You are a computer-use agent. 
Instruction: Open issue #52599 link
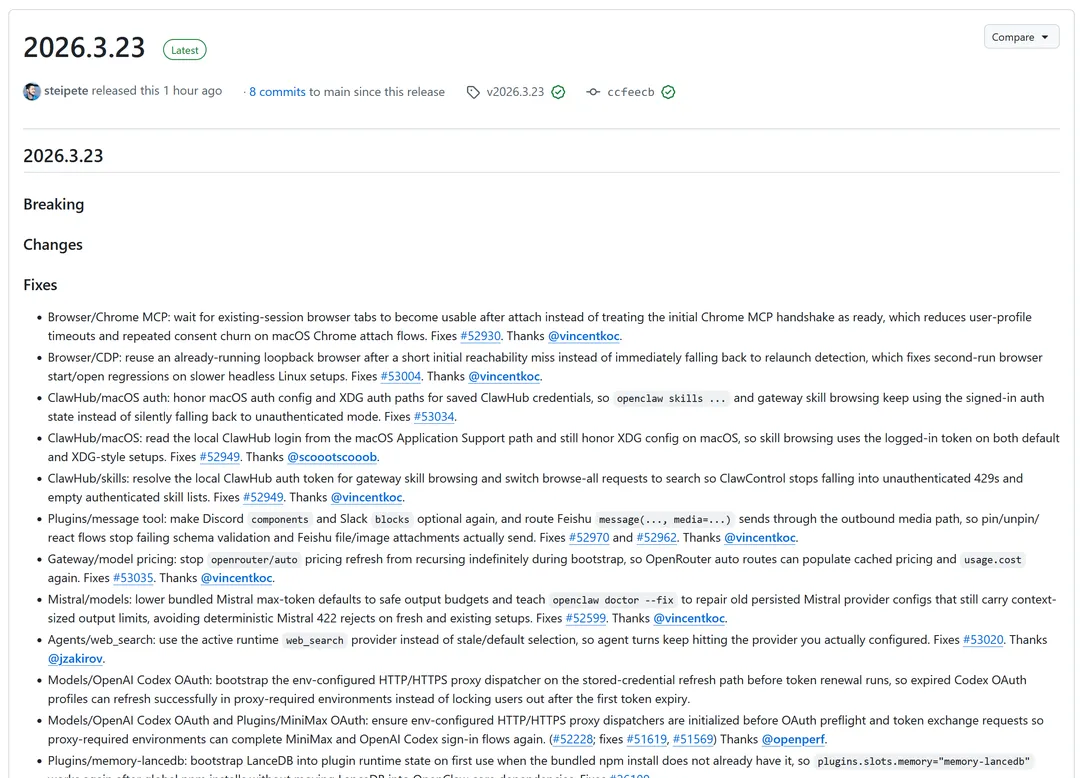[x=585, y=618]
